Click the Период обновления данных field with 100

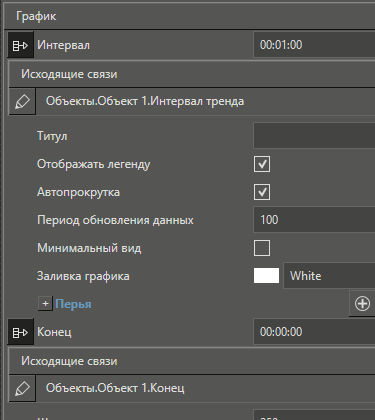tap(314, 220)
